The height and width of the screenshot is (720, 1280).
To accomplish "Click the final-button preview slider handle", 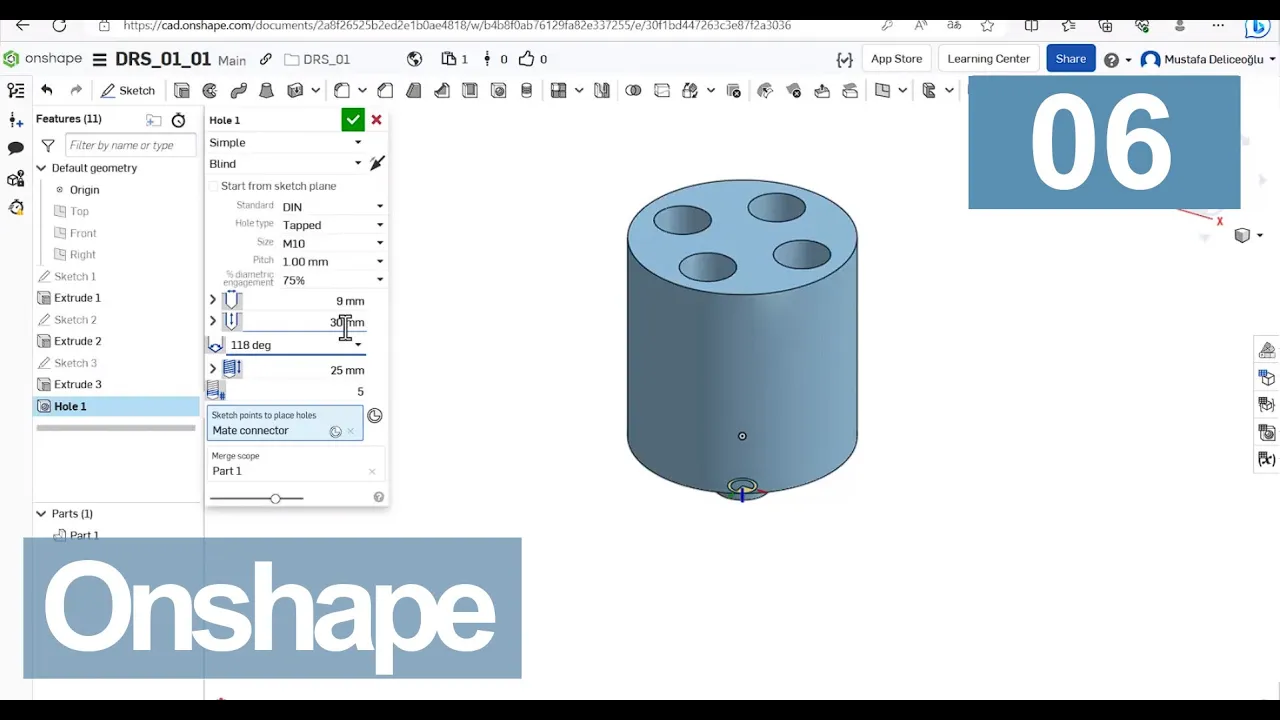I will tap(275, 498).
